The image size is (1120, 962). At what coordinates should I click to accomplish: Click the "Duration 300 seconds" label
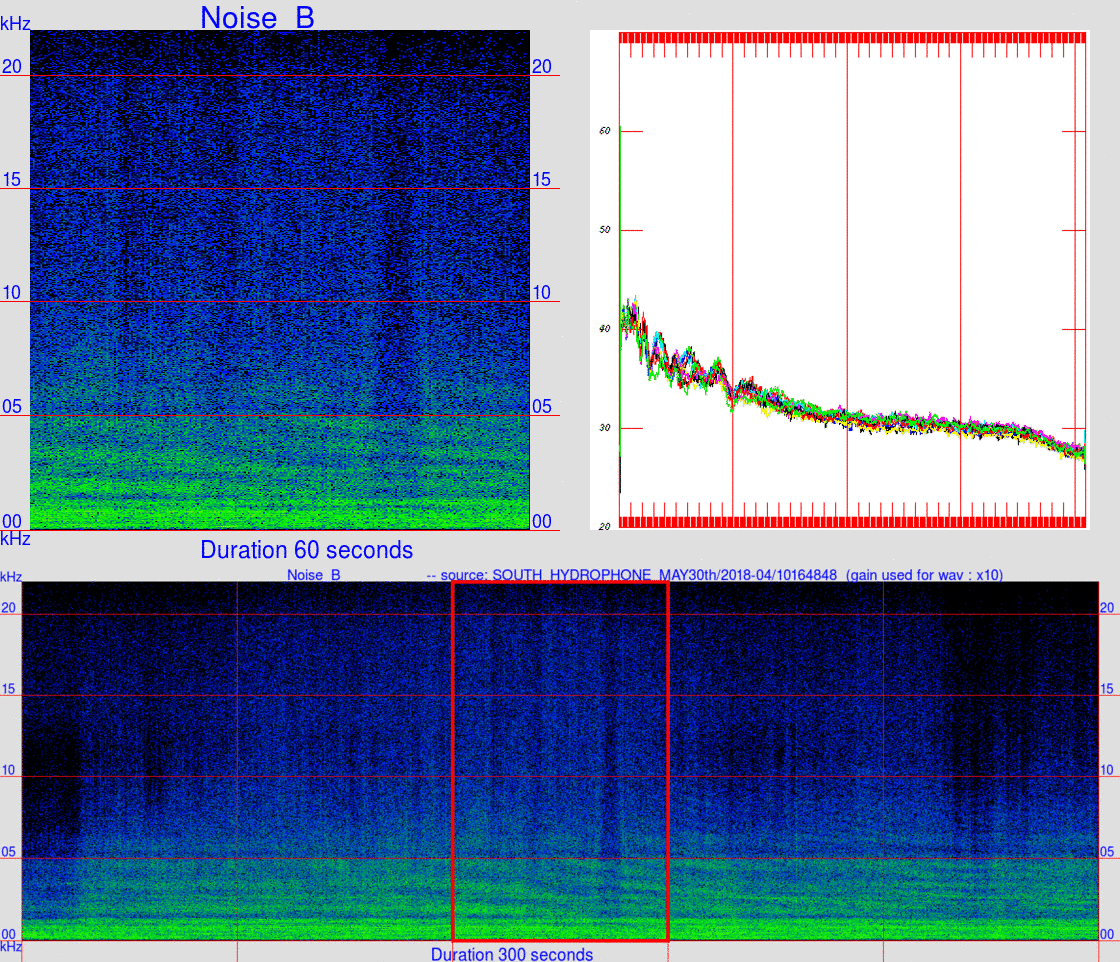pos(511,954)
